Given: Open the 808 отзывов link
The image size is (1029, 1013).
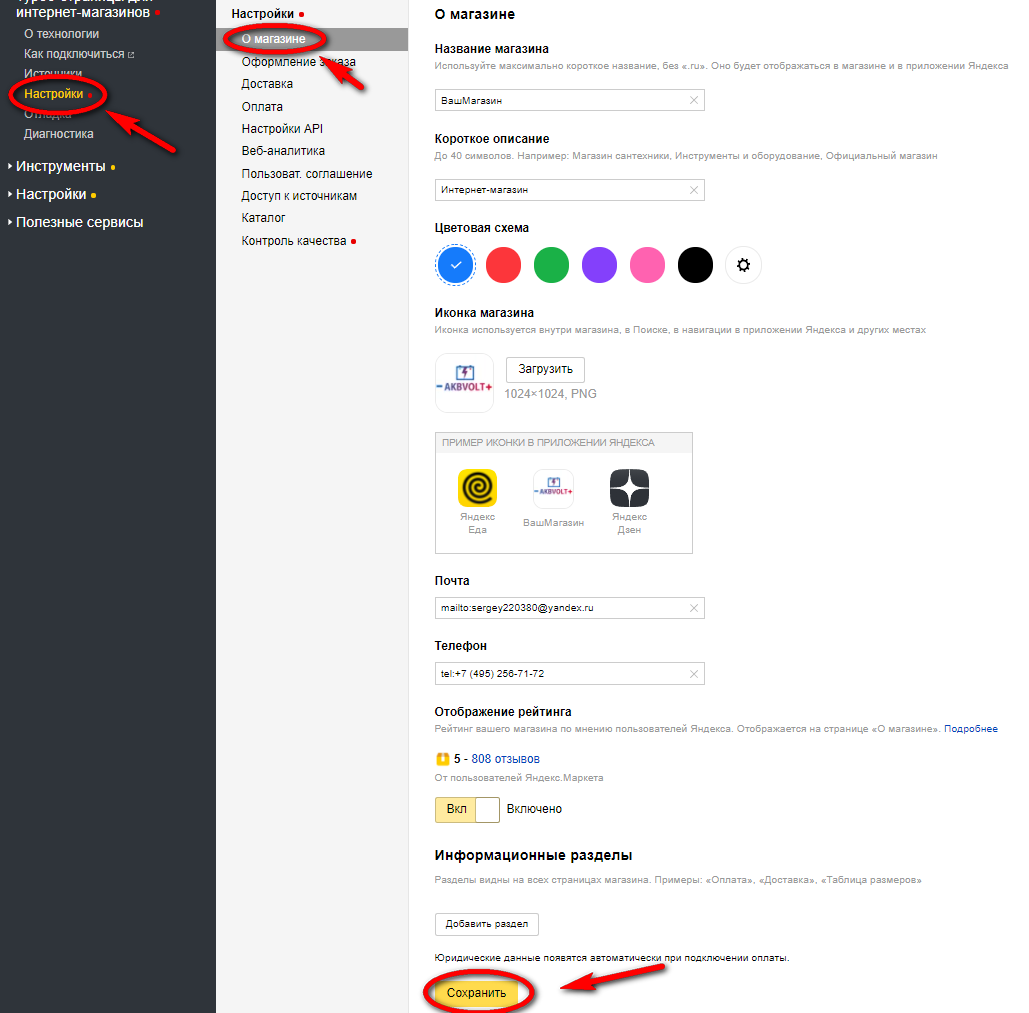Looking at the screenshot, I should click(x=505, y=759).
